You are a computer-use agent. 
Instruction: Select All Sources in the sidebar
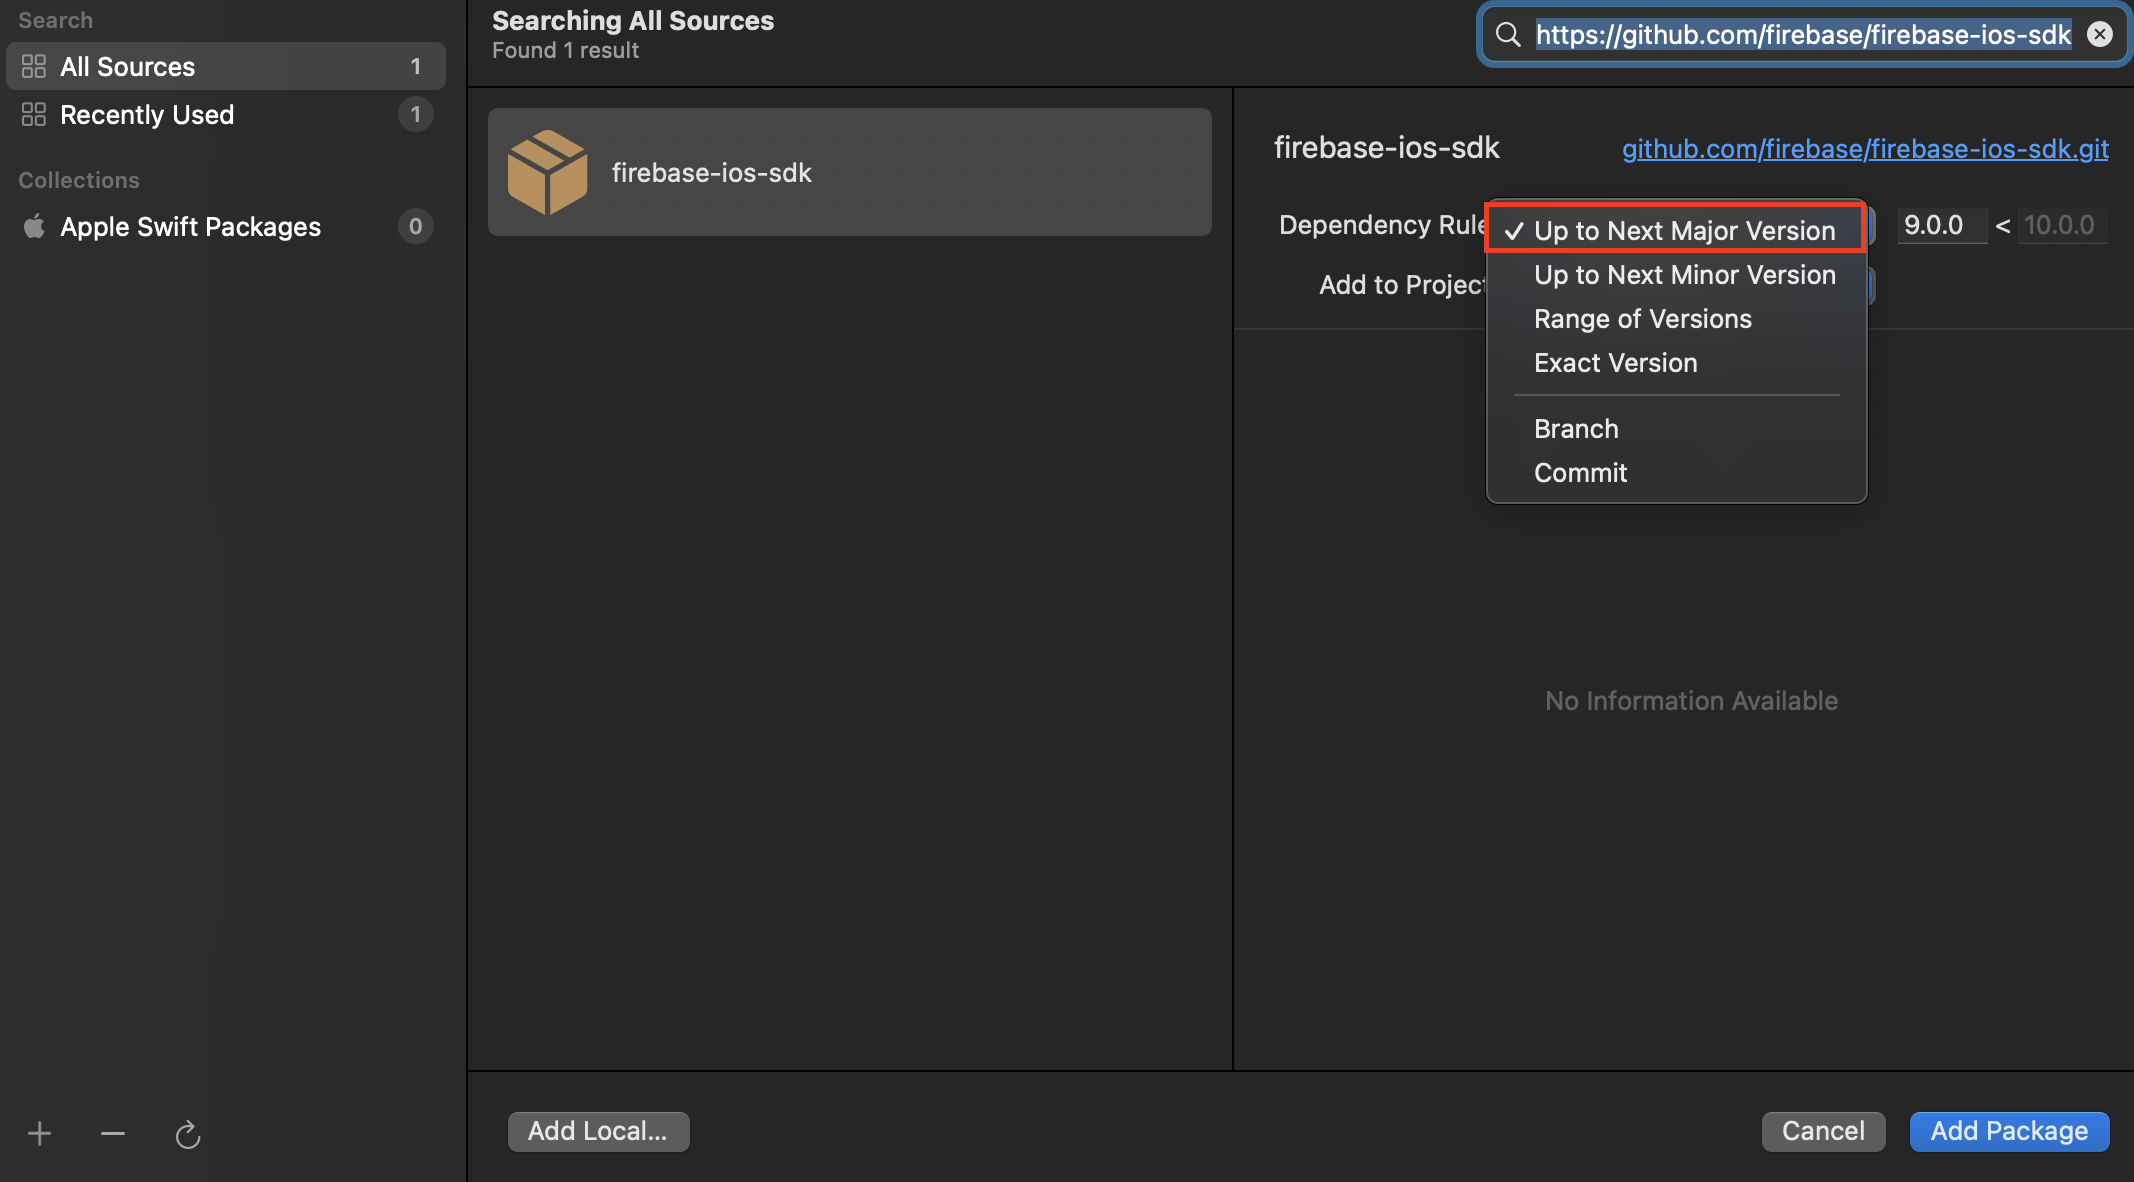[x=226, y=66]
